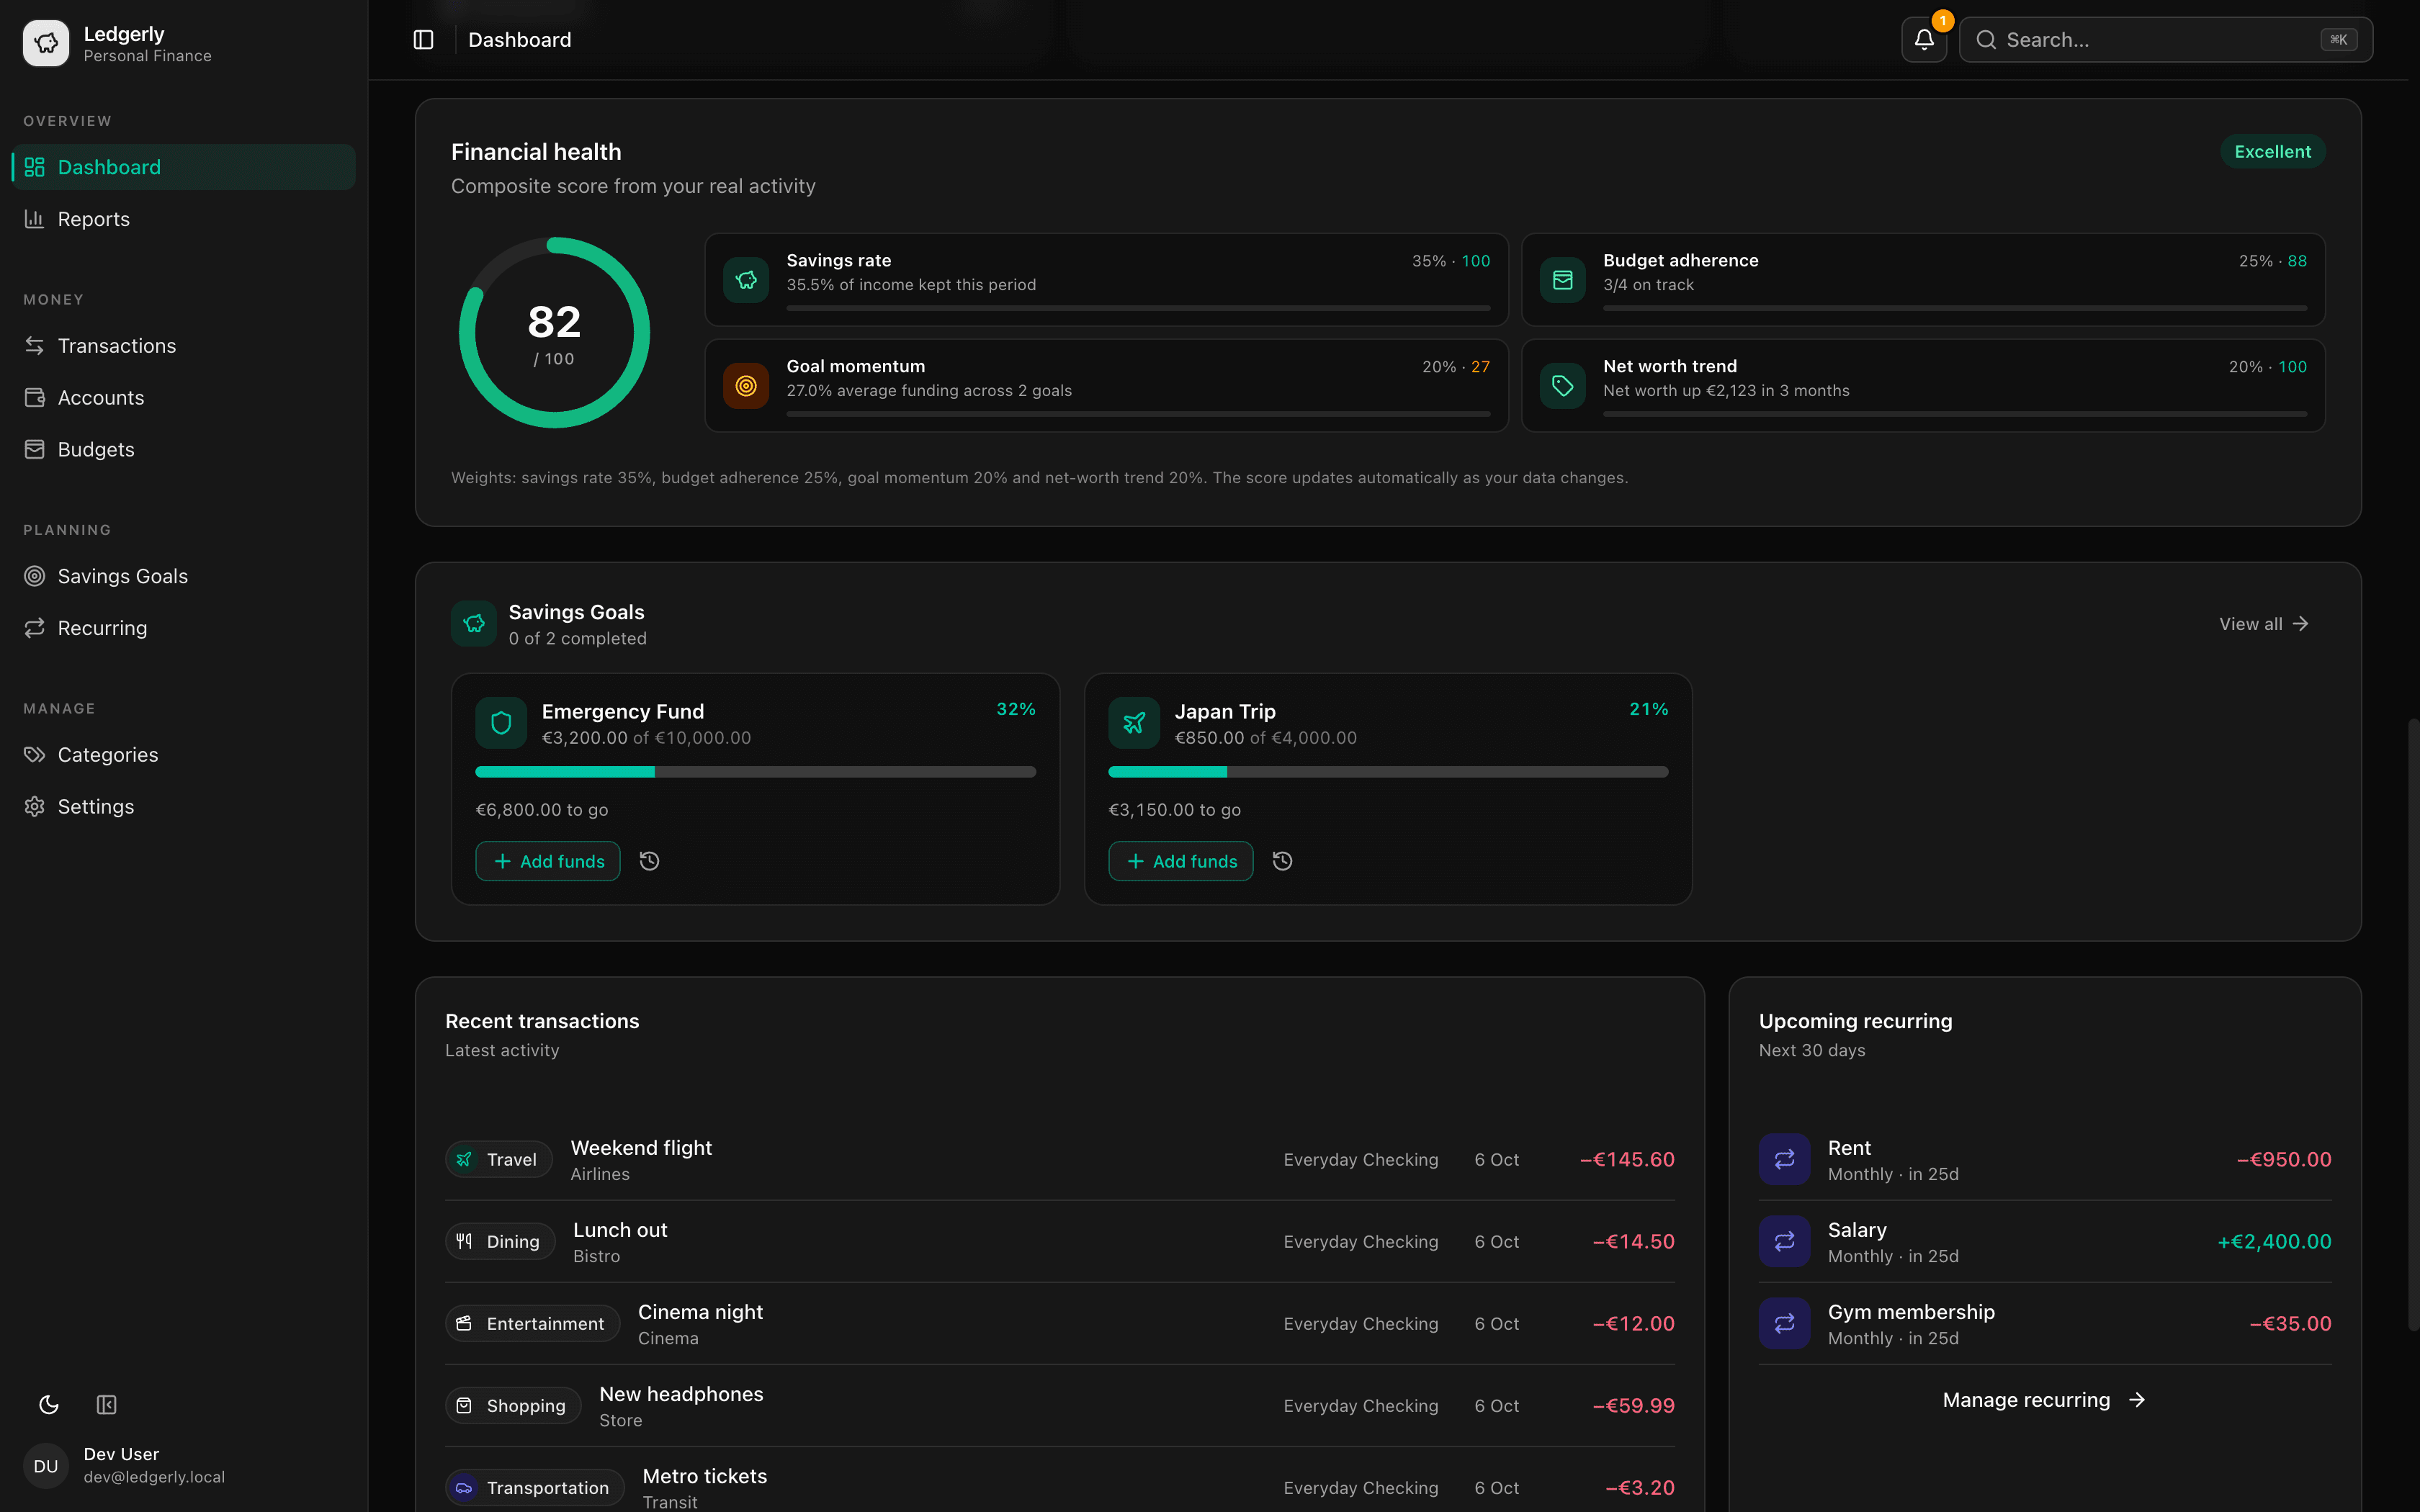
Task: Click the Emergency Fund progress bar
Action: (x=756, y=772)
